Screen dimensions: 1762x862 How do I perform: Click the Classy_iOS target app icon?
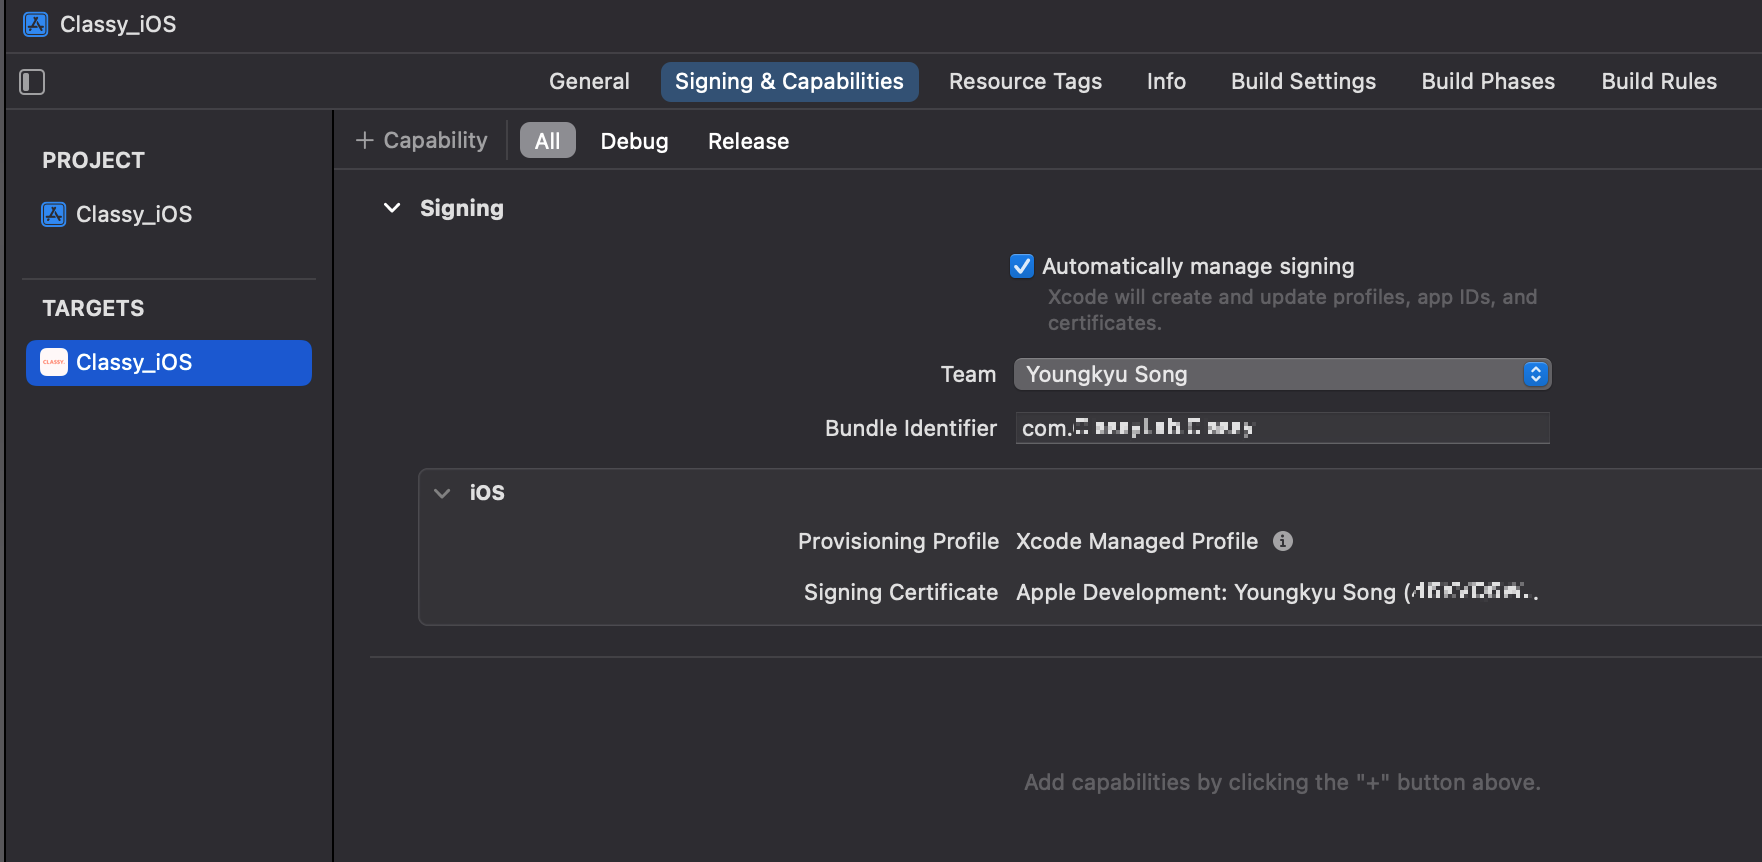54,362
